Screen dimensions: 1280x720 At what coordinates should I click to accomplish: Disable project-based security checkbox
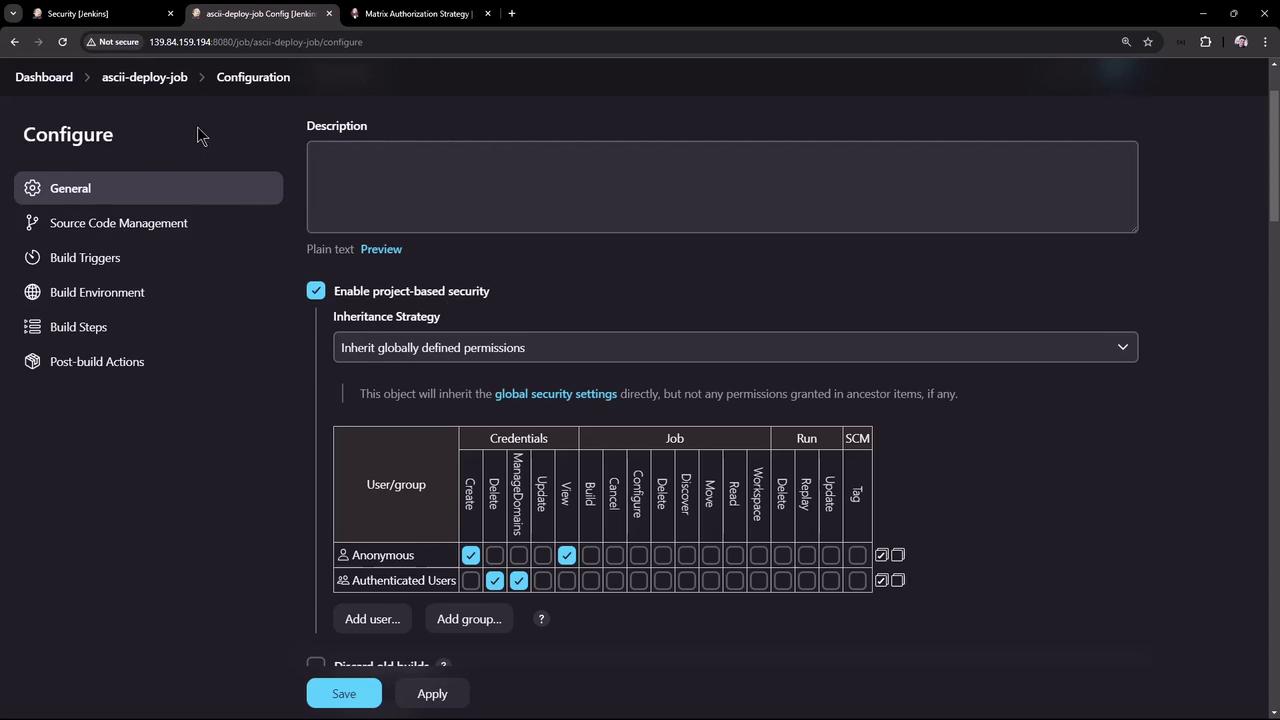[316, 291]
